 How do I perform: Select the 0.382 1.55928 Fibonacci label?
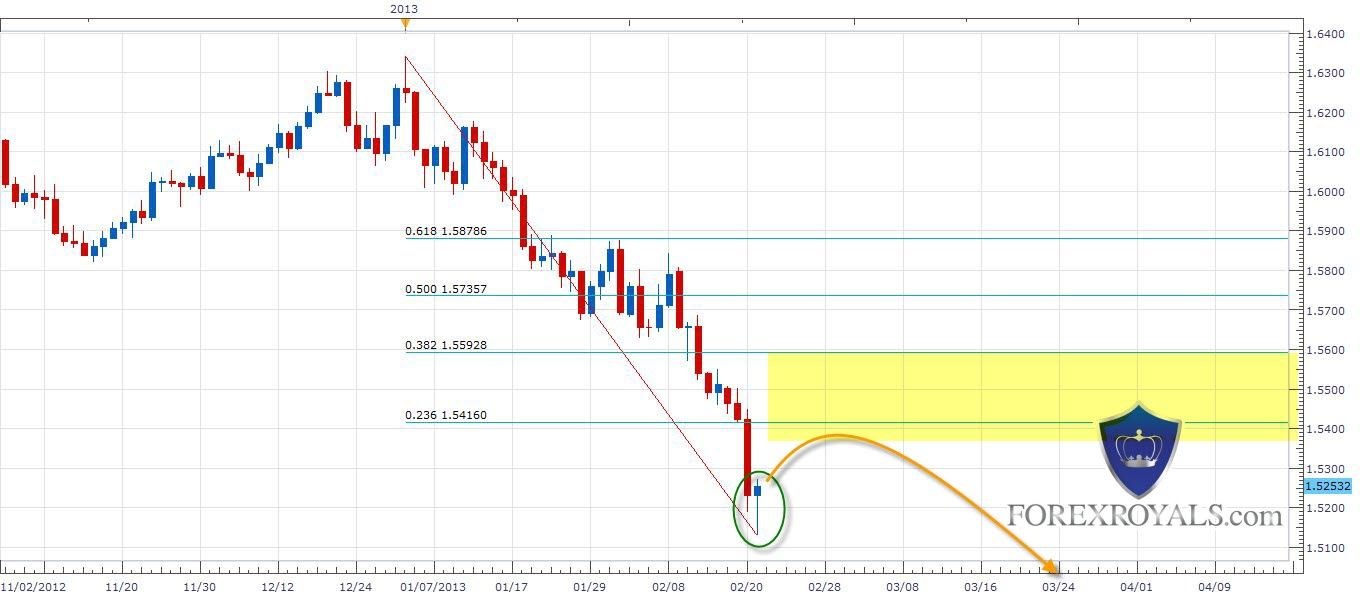pyautogui.click(x=446, y=345)
